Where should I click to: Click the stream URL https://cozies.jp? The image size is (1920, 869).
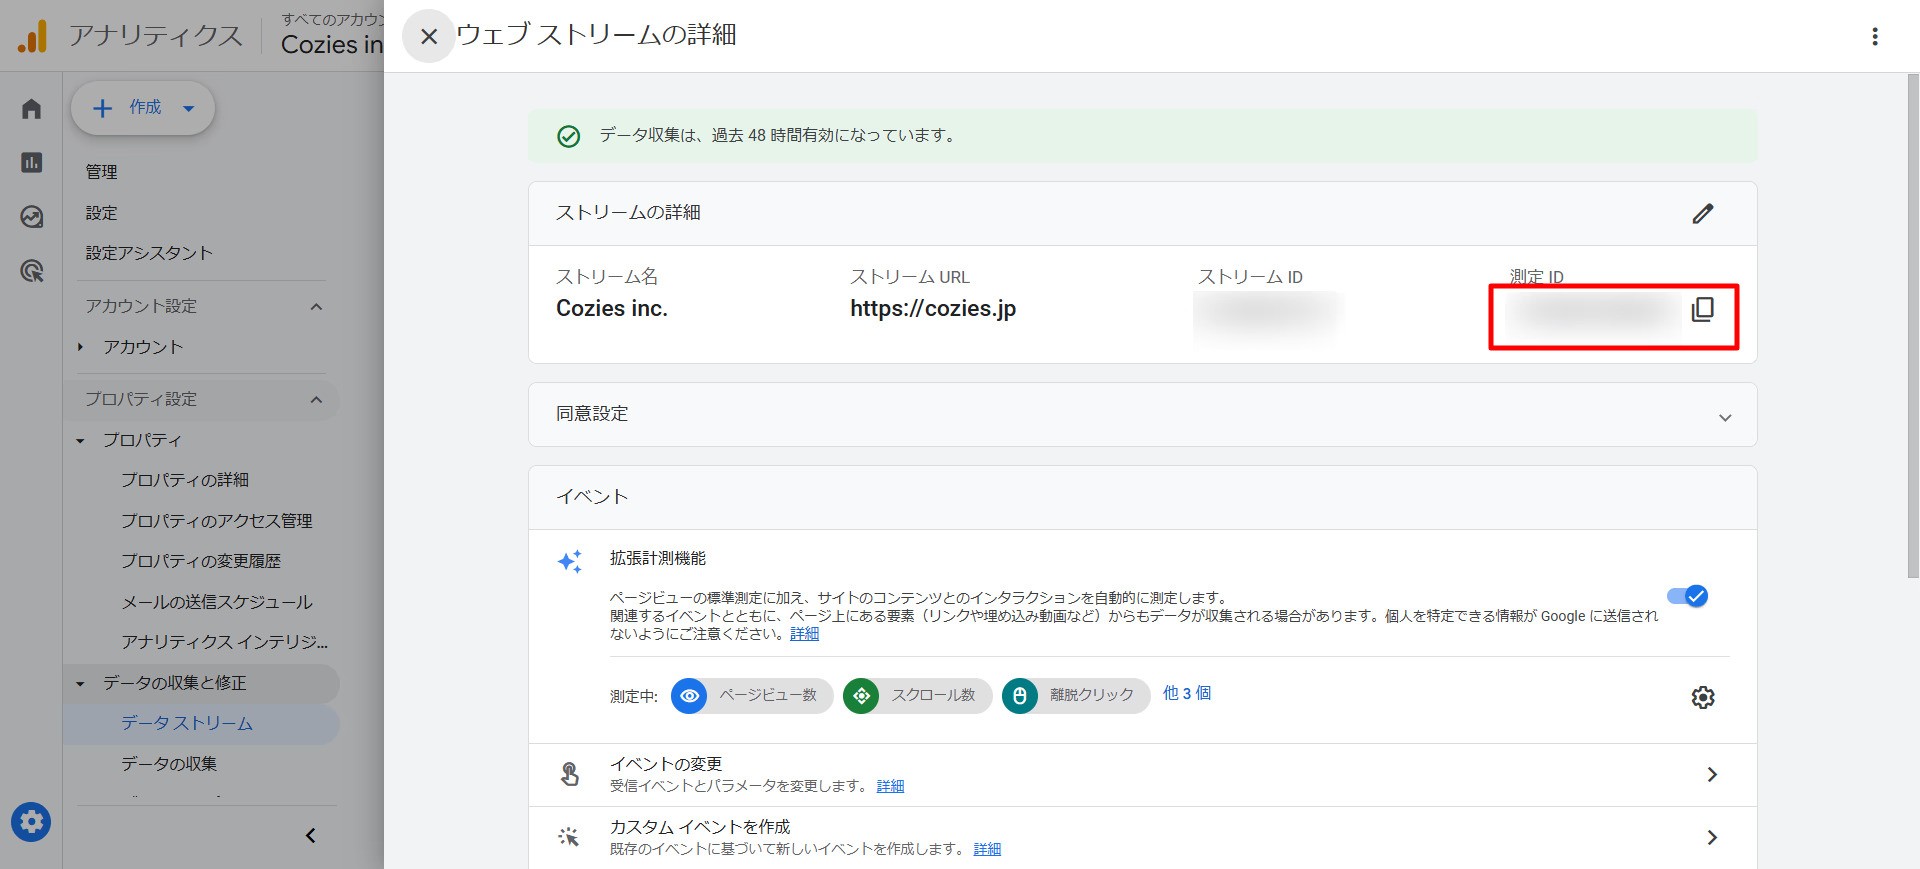coord(933,309)
